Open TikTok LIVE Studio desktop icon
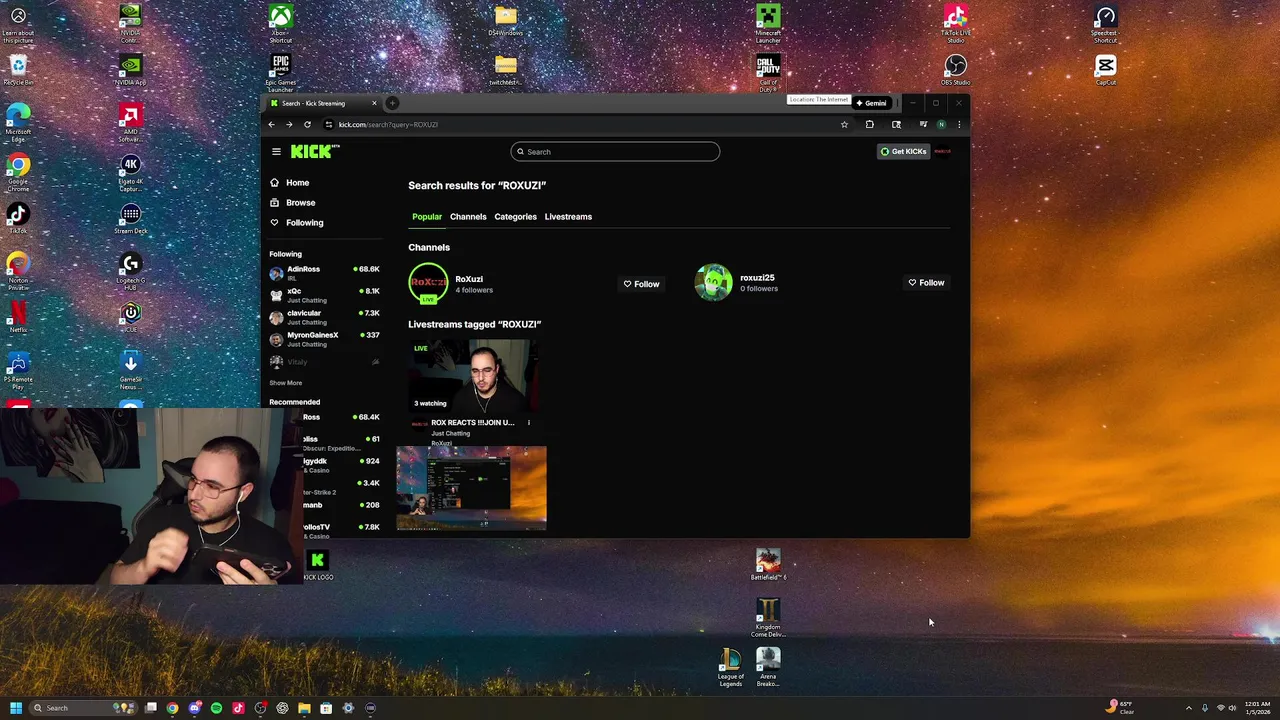Viewport: 1280px width, 720px height. (955, 24)
